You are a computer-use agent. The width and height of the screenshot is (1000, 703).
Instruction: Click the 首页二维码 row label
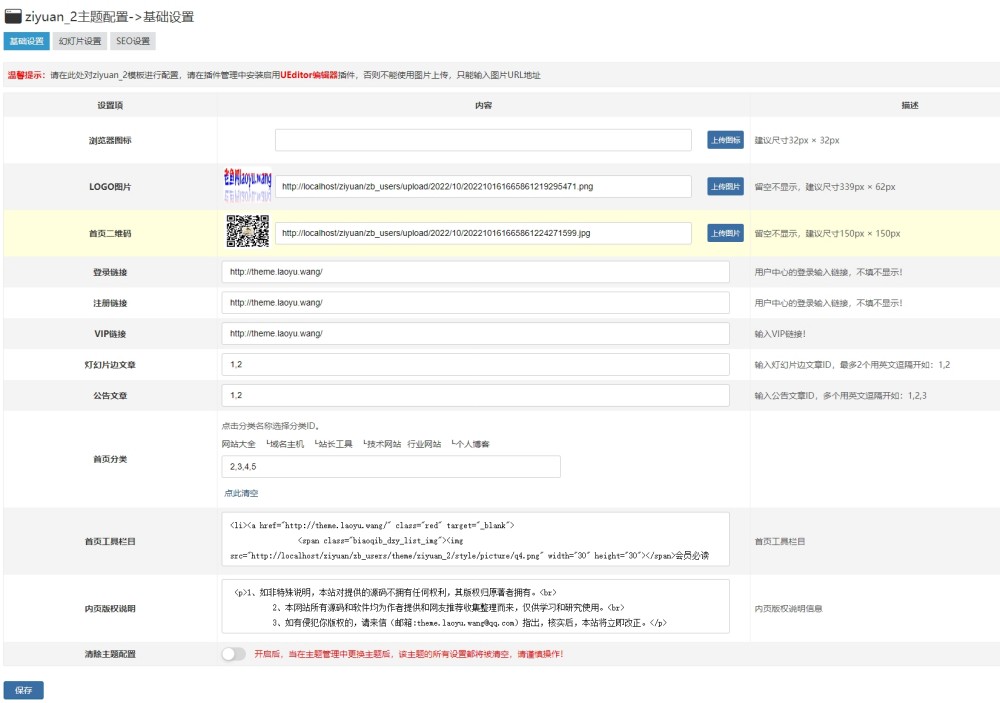point(110,233)
